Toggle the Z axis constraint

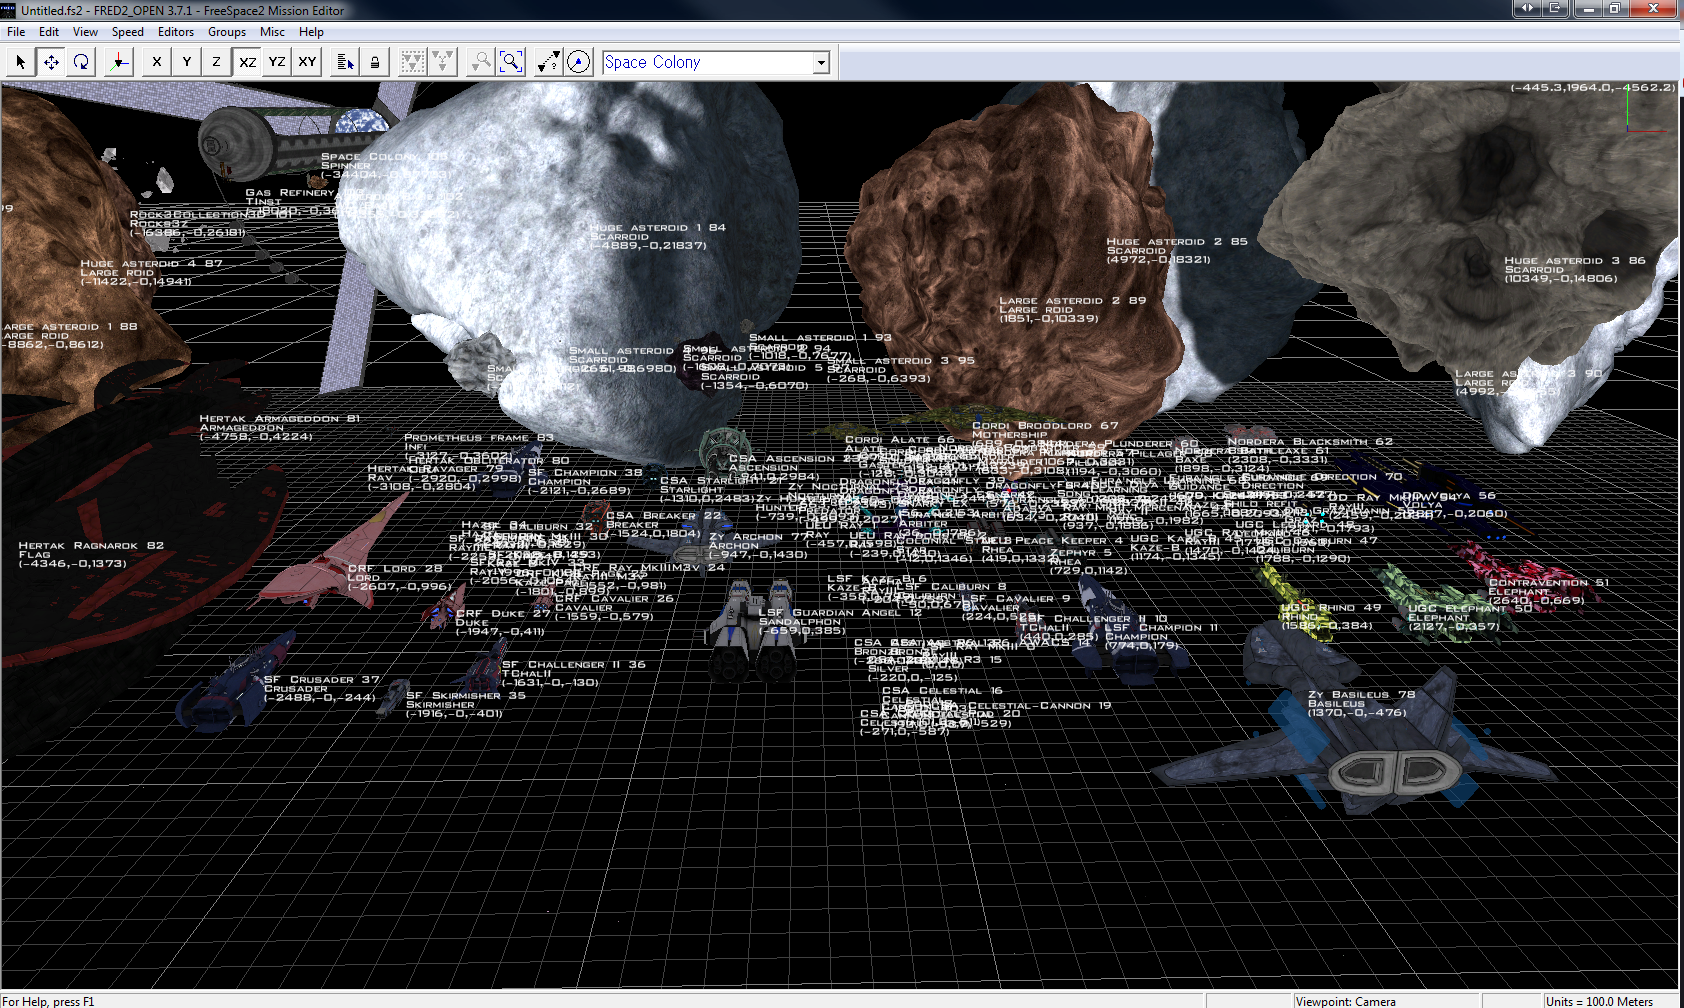(x=217, y=62)
